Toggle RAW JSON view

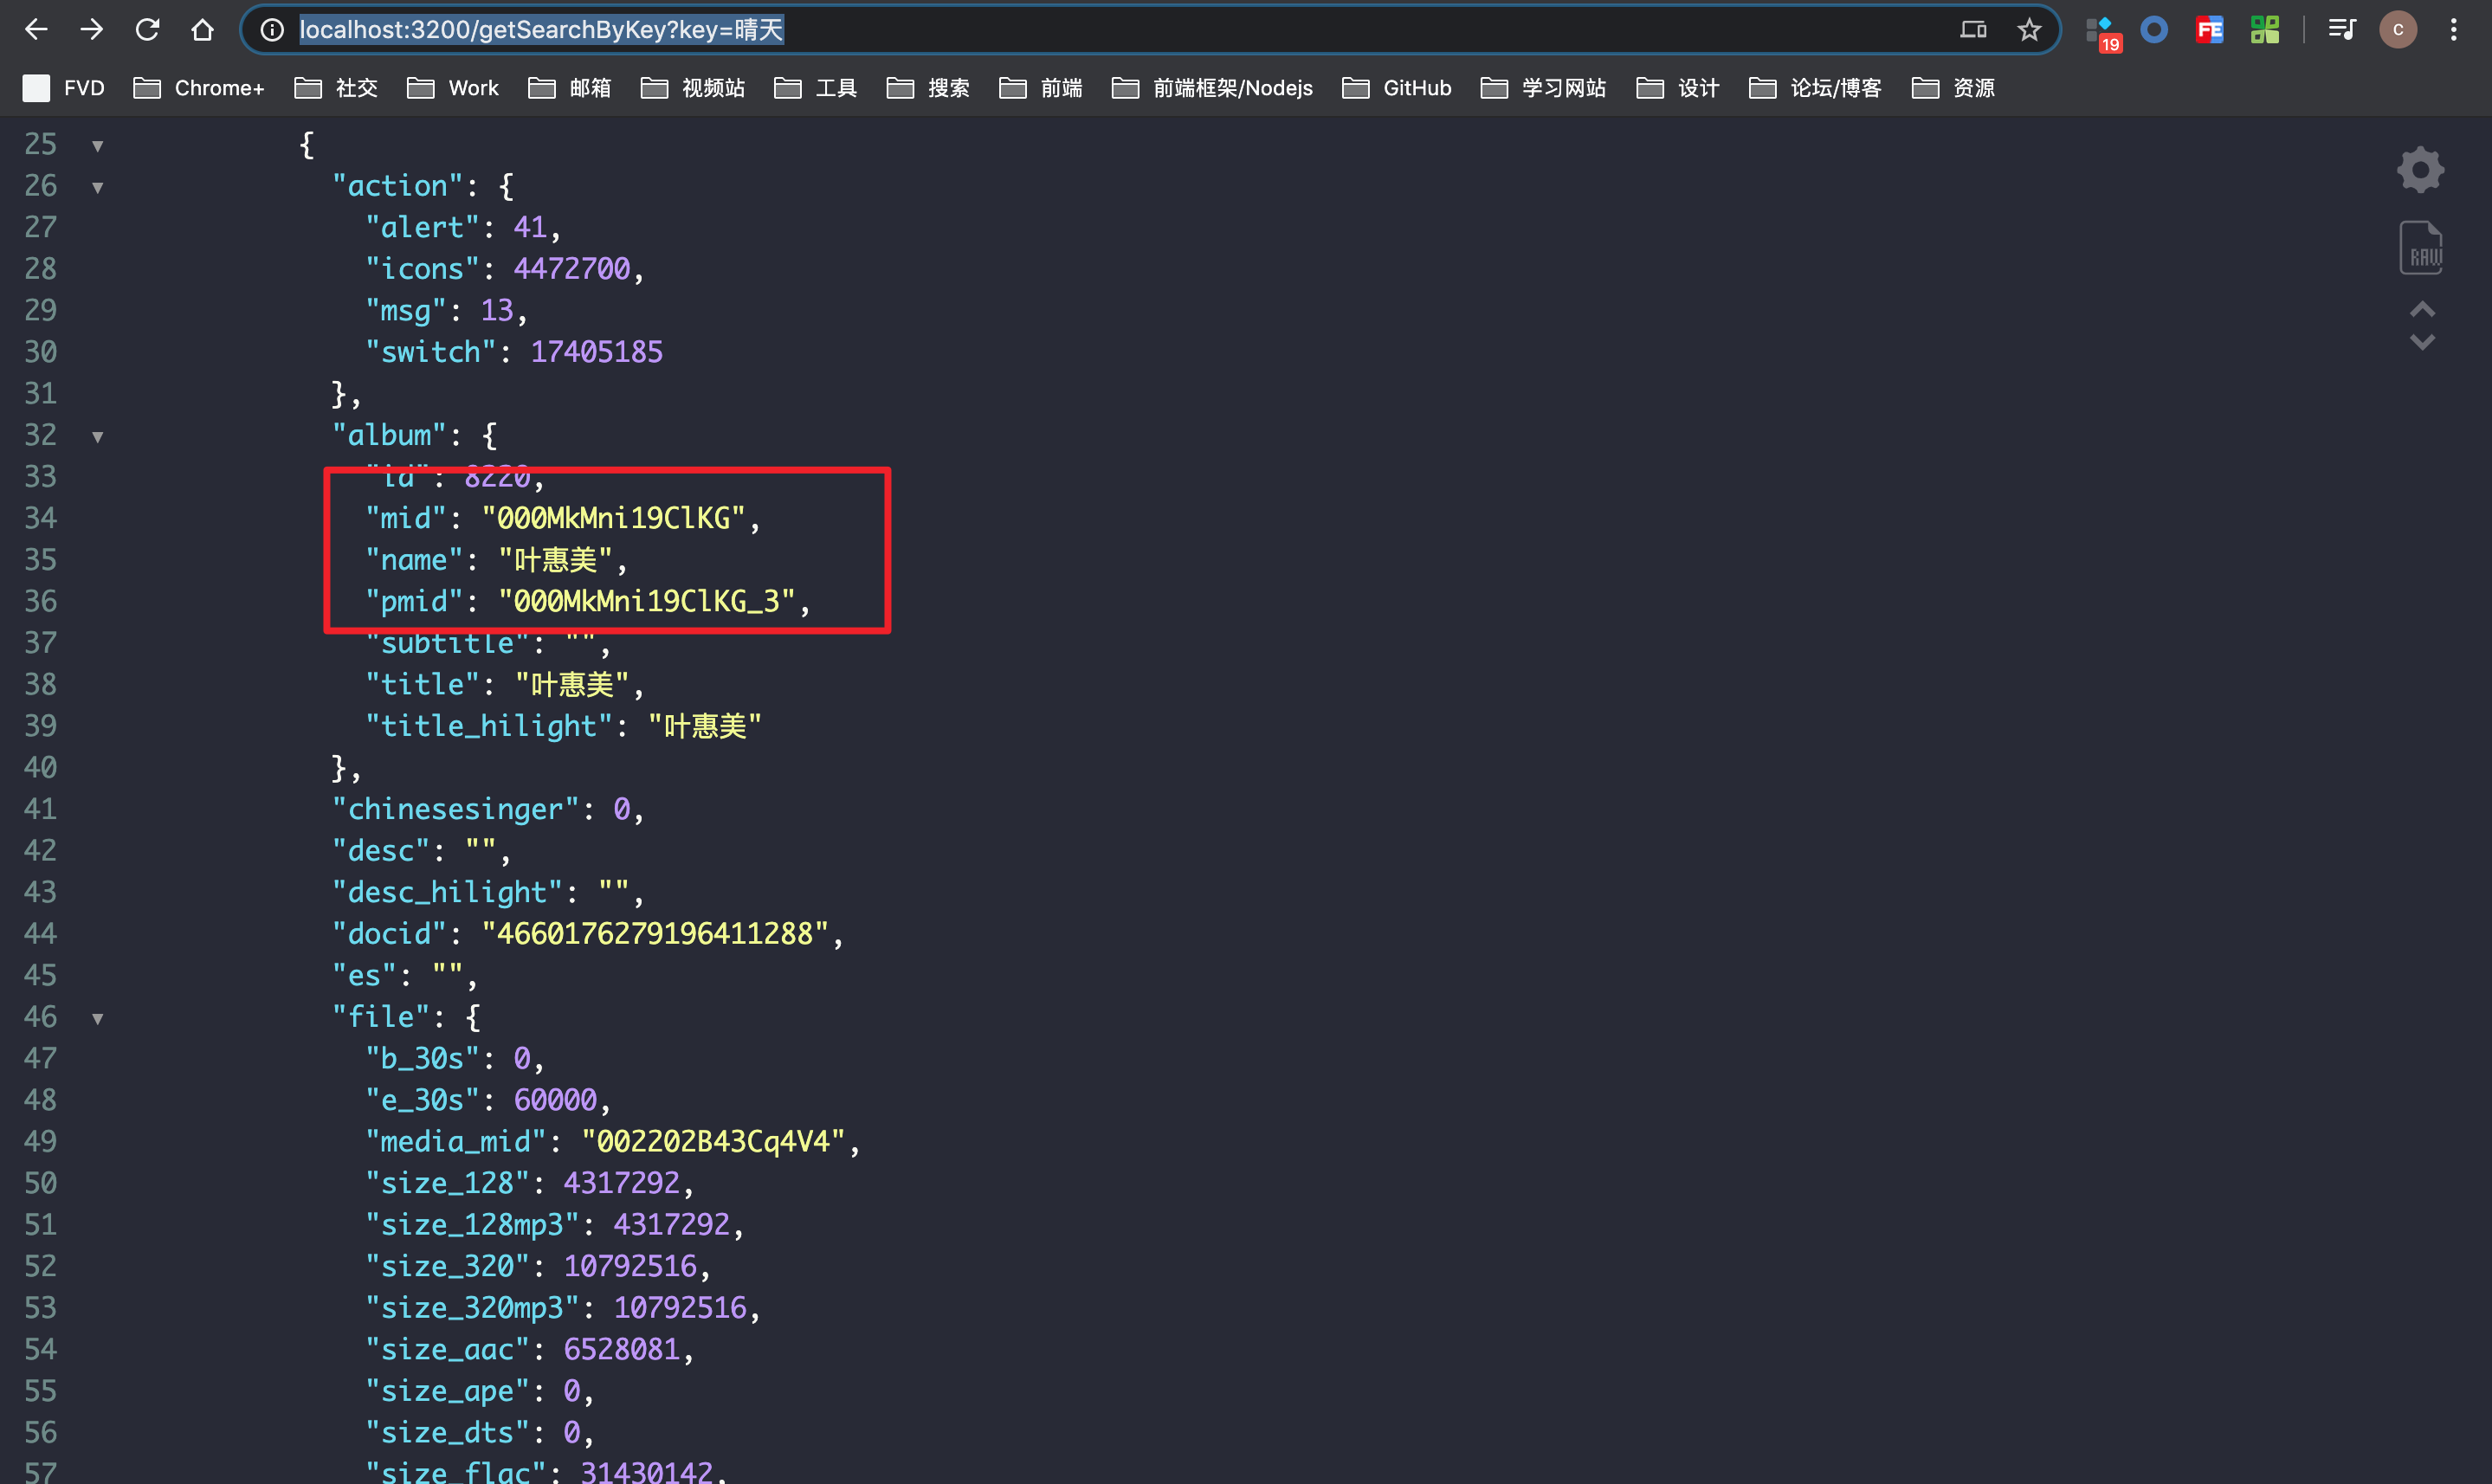click(2420, 248)
